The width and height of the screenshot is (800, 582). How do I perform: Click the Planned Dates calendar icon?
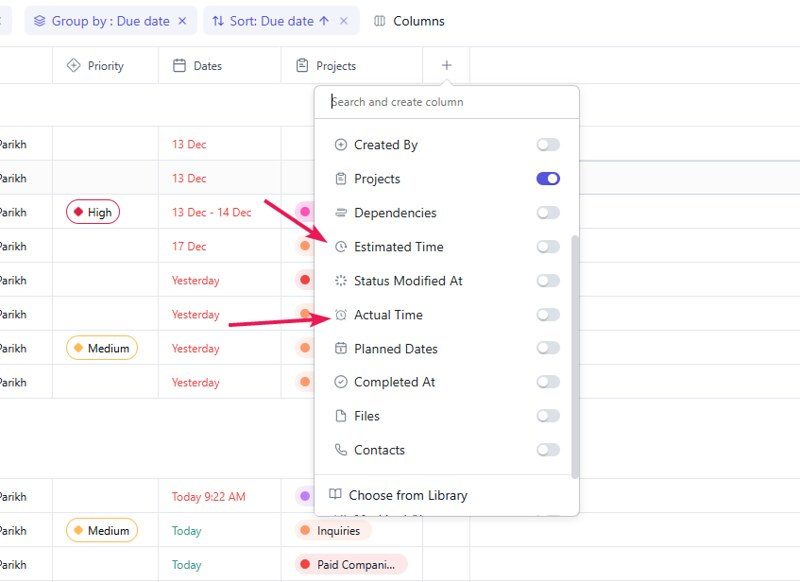[x=341, y=349]
